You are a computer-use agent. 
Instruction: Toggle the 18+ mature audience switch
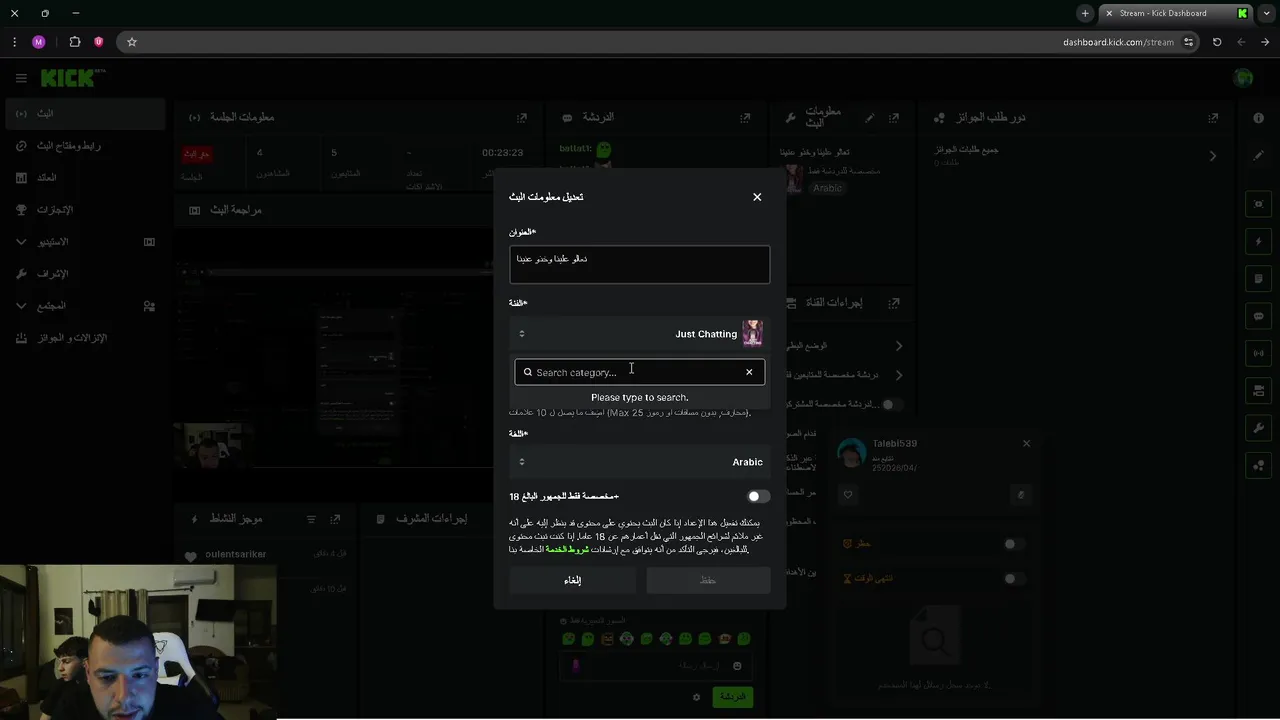coord(758,496)
